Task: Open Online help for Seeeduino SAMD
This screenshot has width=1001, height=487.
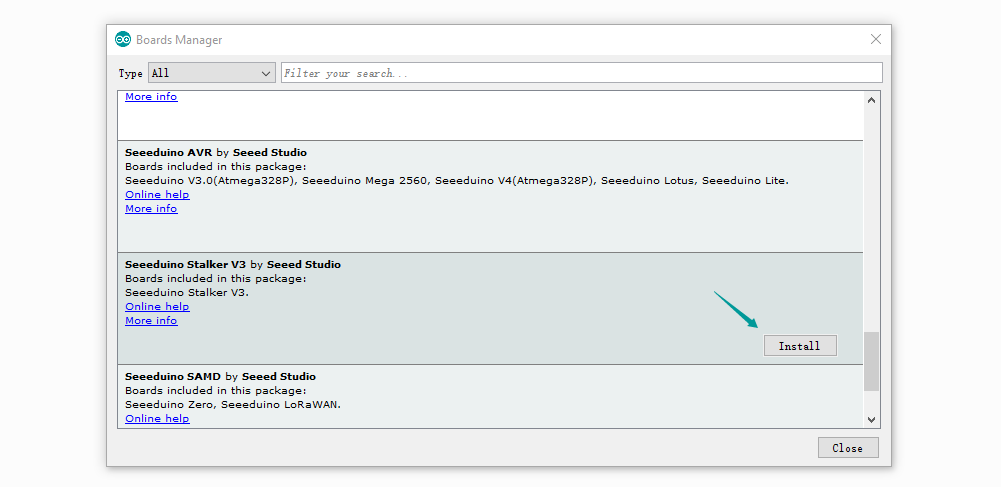Action: click(157, 419)
